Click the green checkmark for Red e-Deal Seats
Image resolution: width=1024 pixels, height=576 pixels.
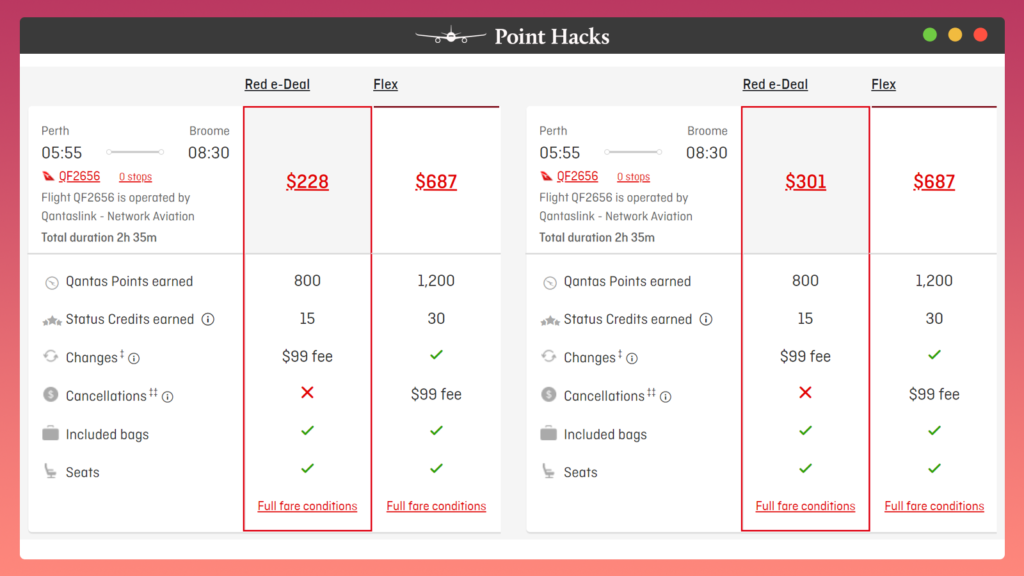pos(307,468)
